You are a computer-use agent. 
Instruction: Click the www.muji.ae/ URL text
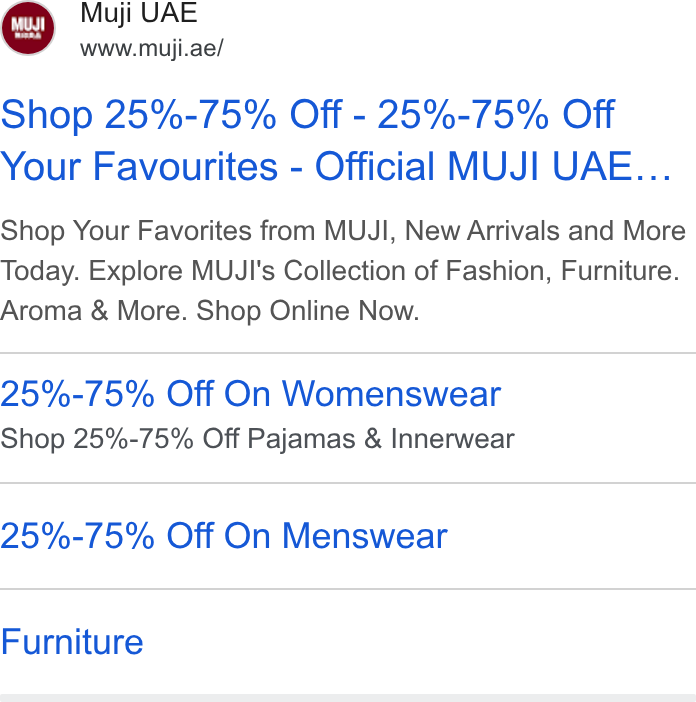152,48
